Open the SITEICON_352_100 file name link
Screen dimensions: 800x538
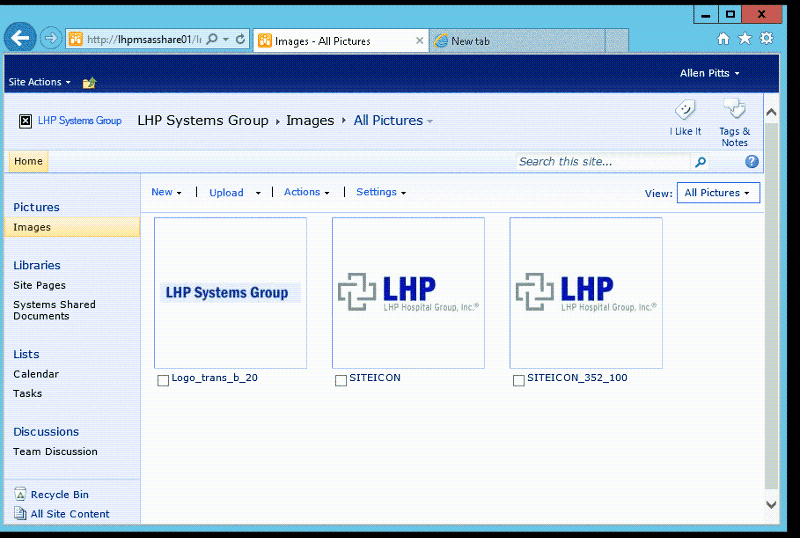tap(577, 378)
